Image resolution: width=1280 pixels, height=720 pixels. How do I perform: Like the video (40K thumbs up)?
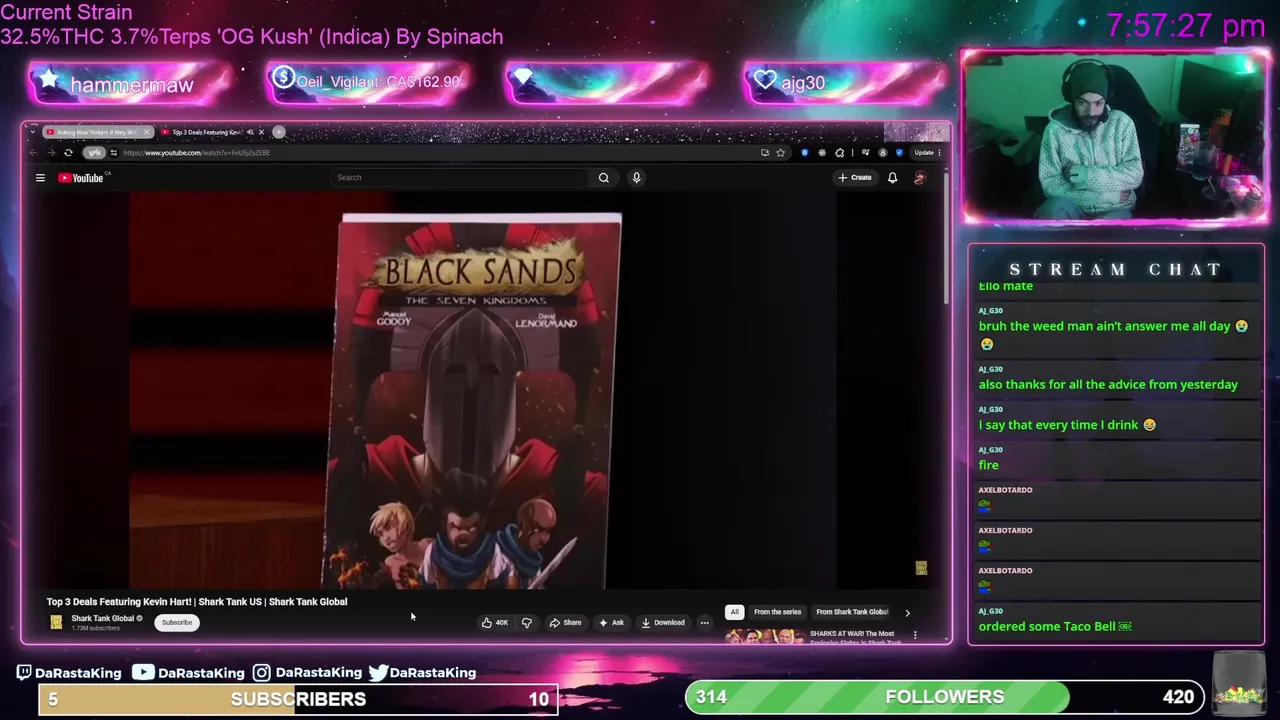[495, 623]
